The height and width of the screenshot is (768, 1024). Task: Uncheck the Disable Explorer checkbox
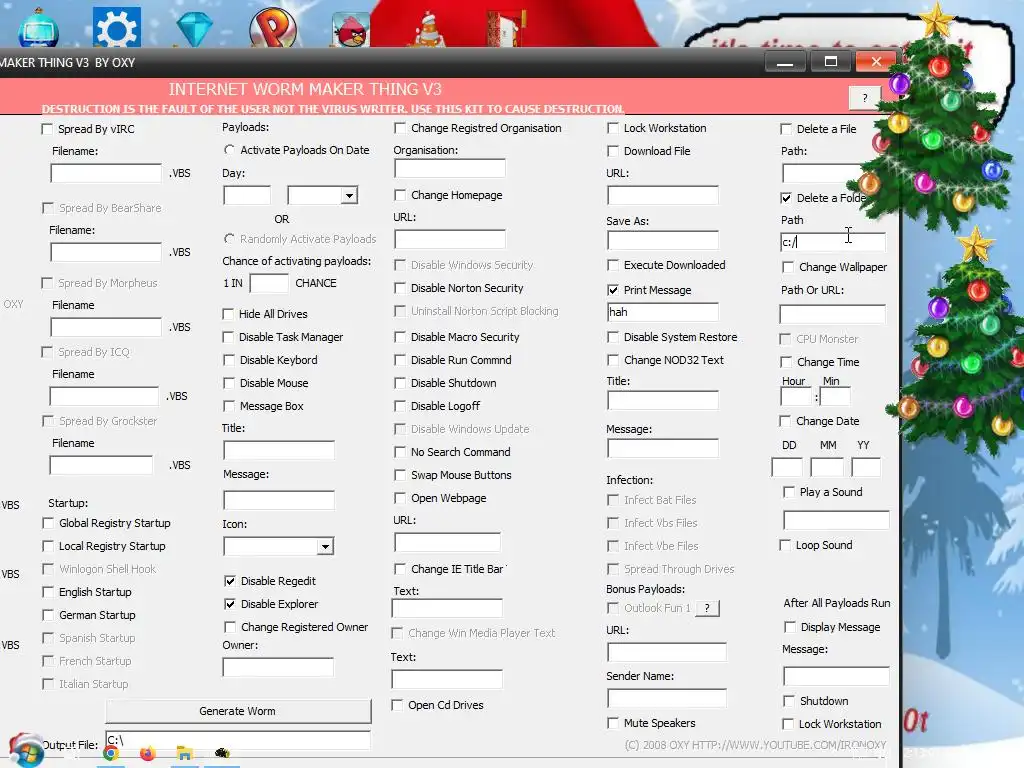pos(230,604)
